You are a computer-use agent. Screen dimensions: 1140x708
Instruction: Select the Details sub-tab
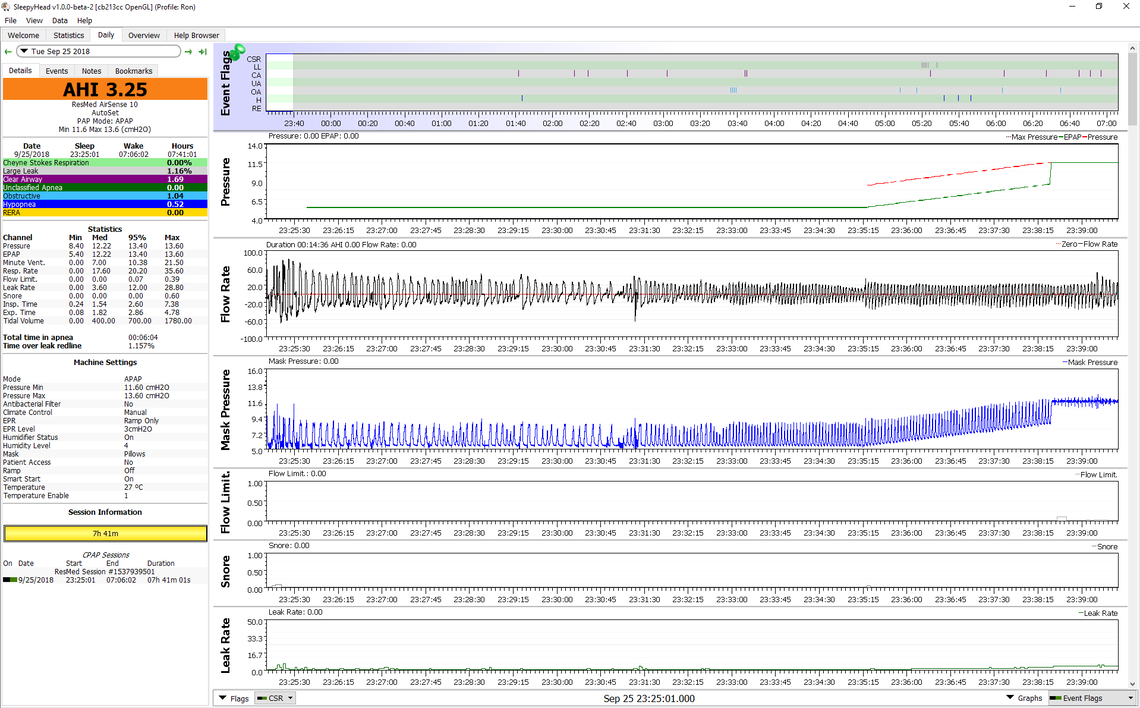20,71
